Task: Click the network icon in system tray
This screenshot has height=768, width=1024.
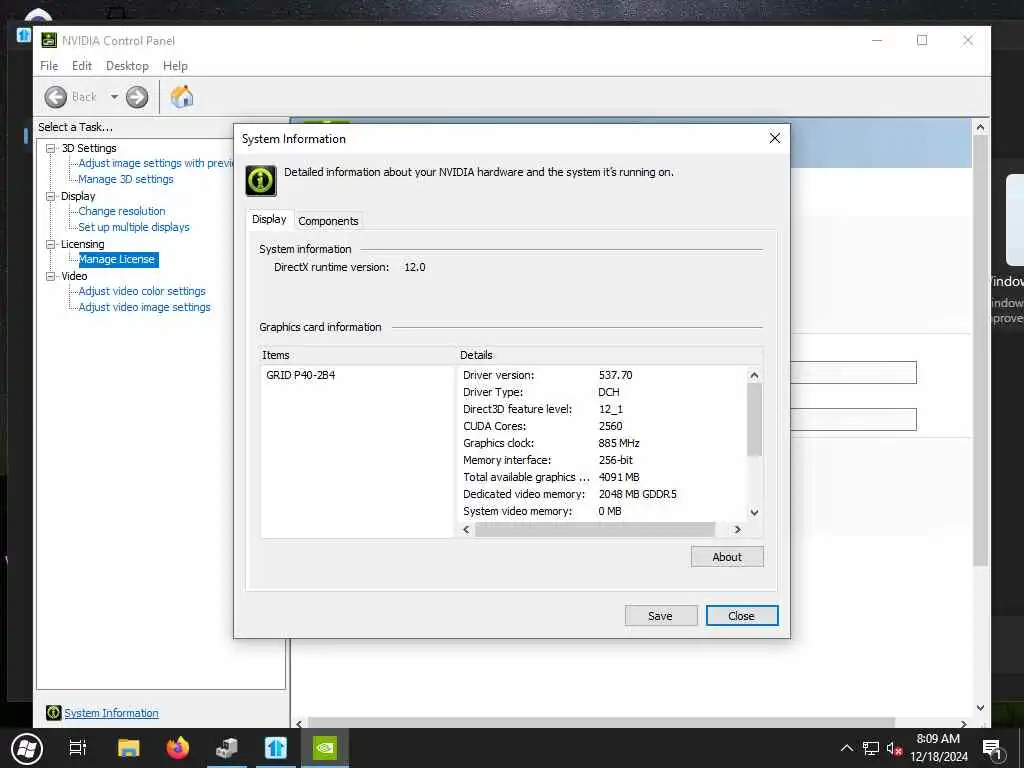Action: click(x=871, y=748)
